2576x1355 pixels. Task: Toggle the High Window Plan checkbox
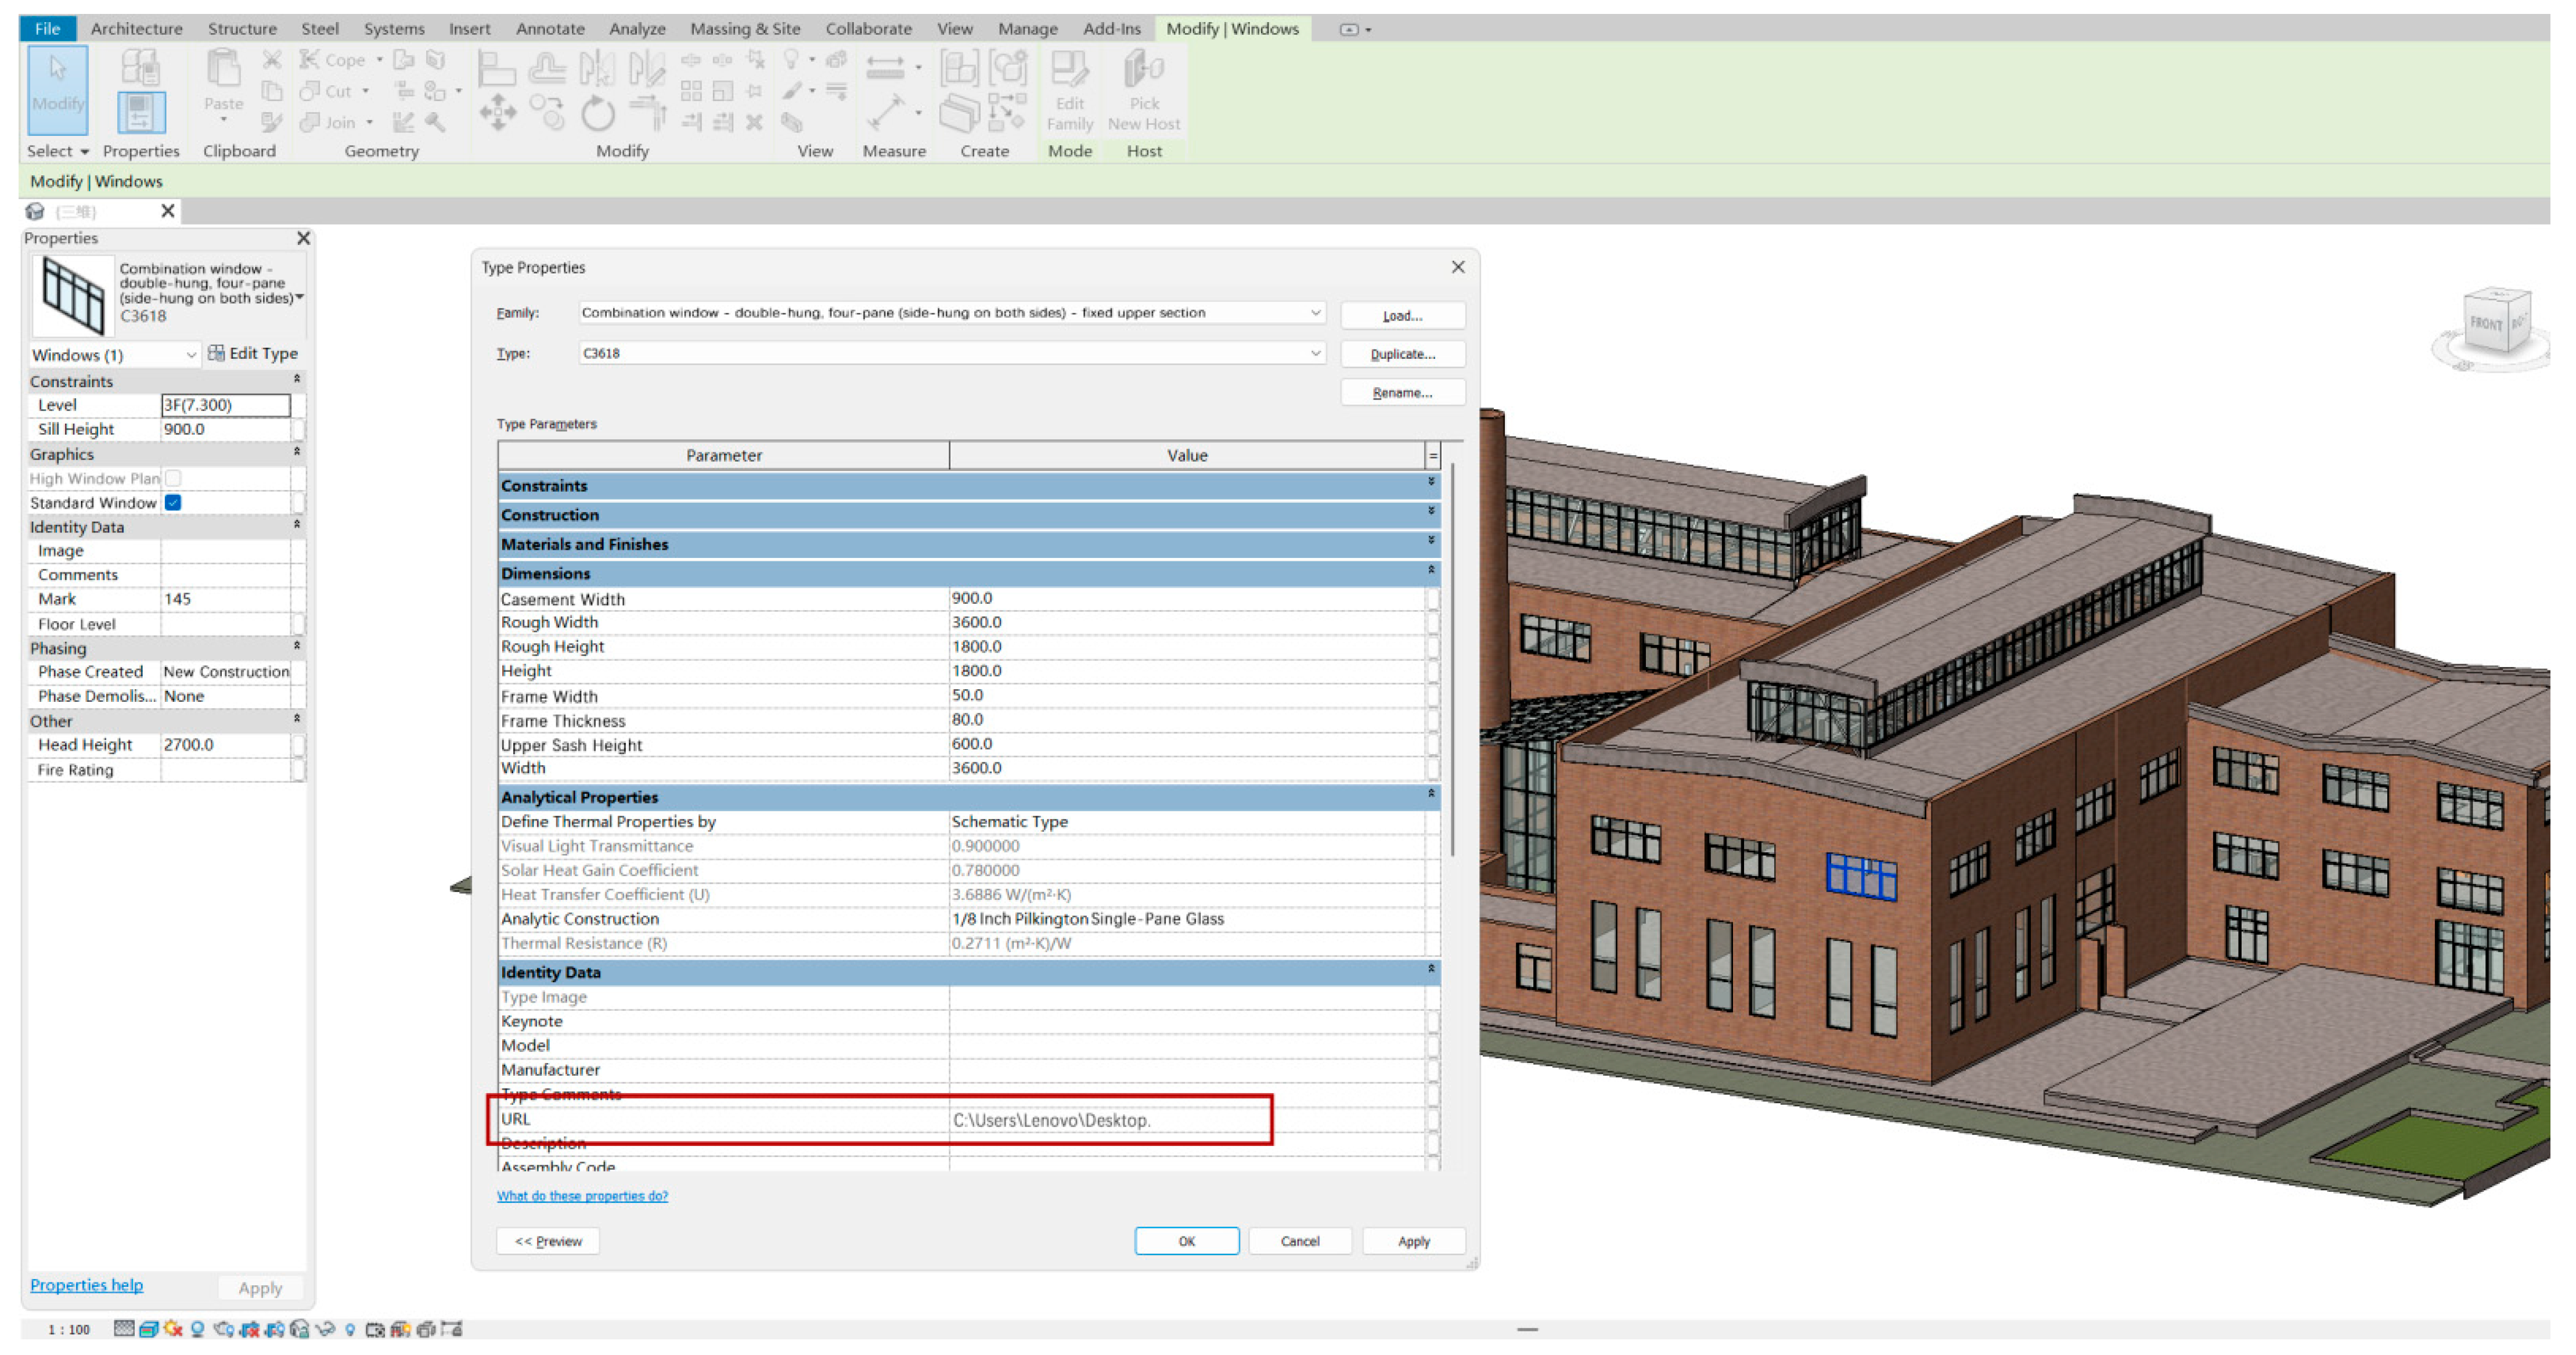174,479
